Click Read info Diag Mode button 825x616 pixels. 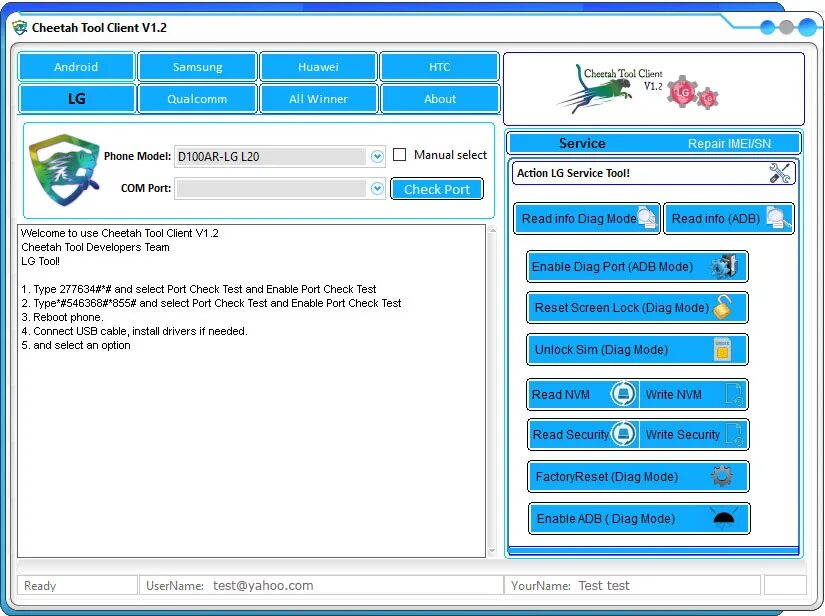point(587,218)
